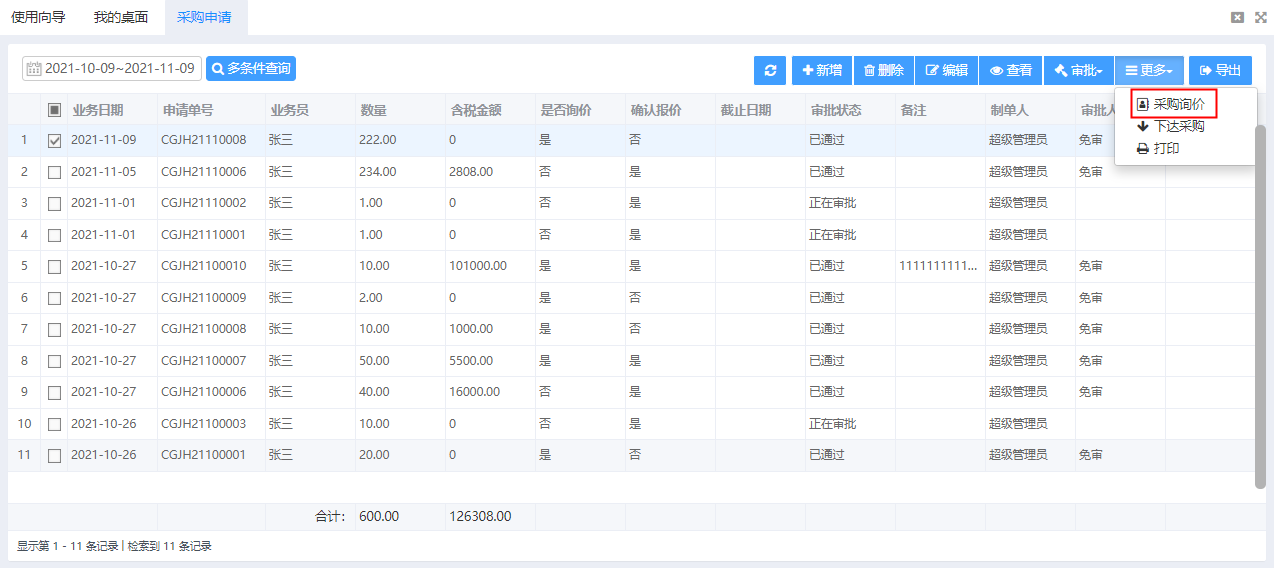Sort by the 申请单号 column header
This screenshot has height=568, width=1274.
tap(211, 110)
